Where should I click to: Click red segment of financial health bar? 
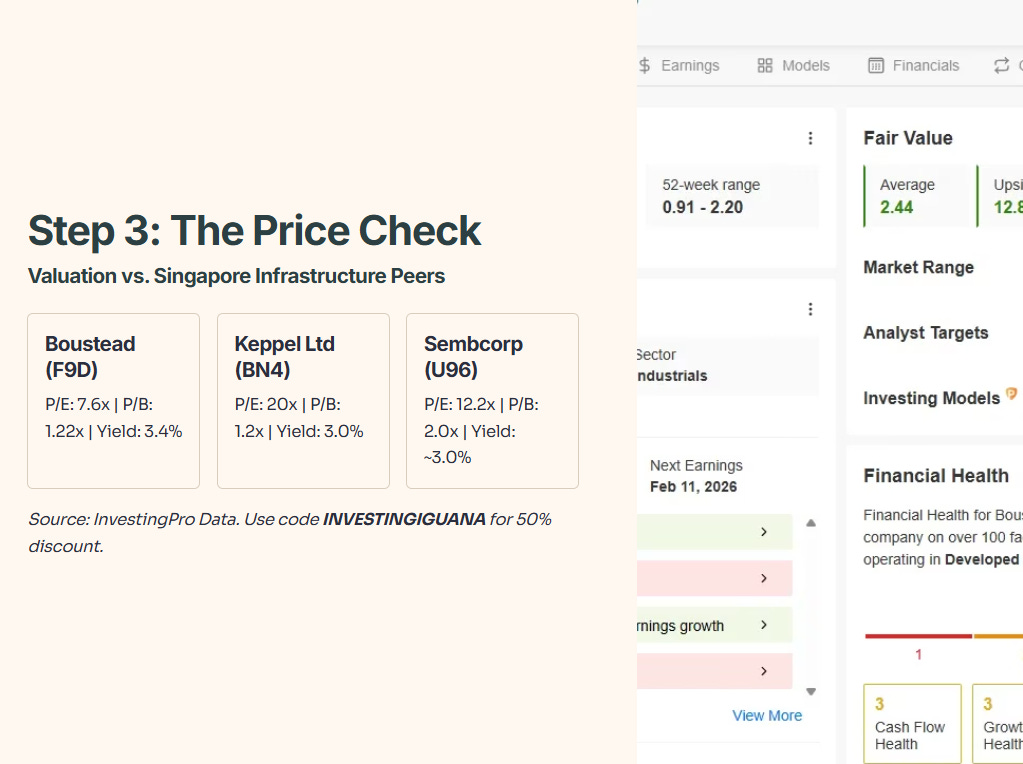coord(918,635)
